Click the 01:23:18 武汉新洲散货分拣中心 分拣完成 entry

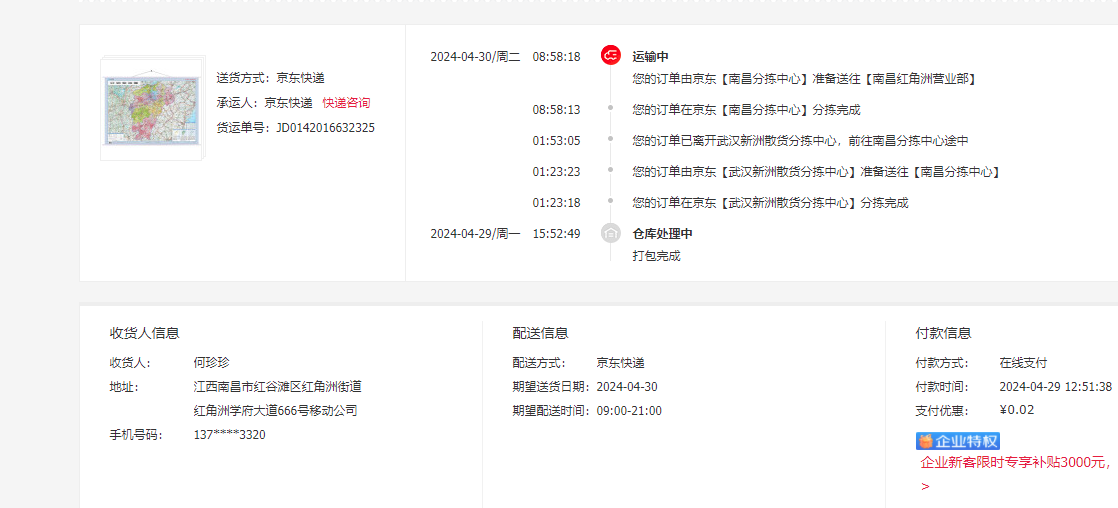(771, 203)
